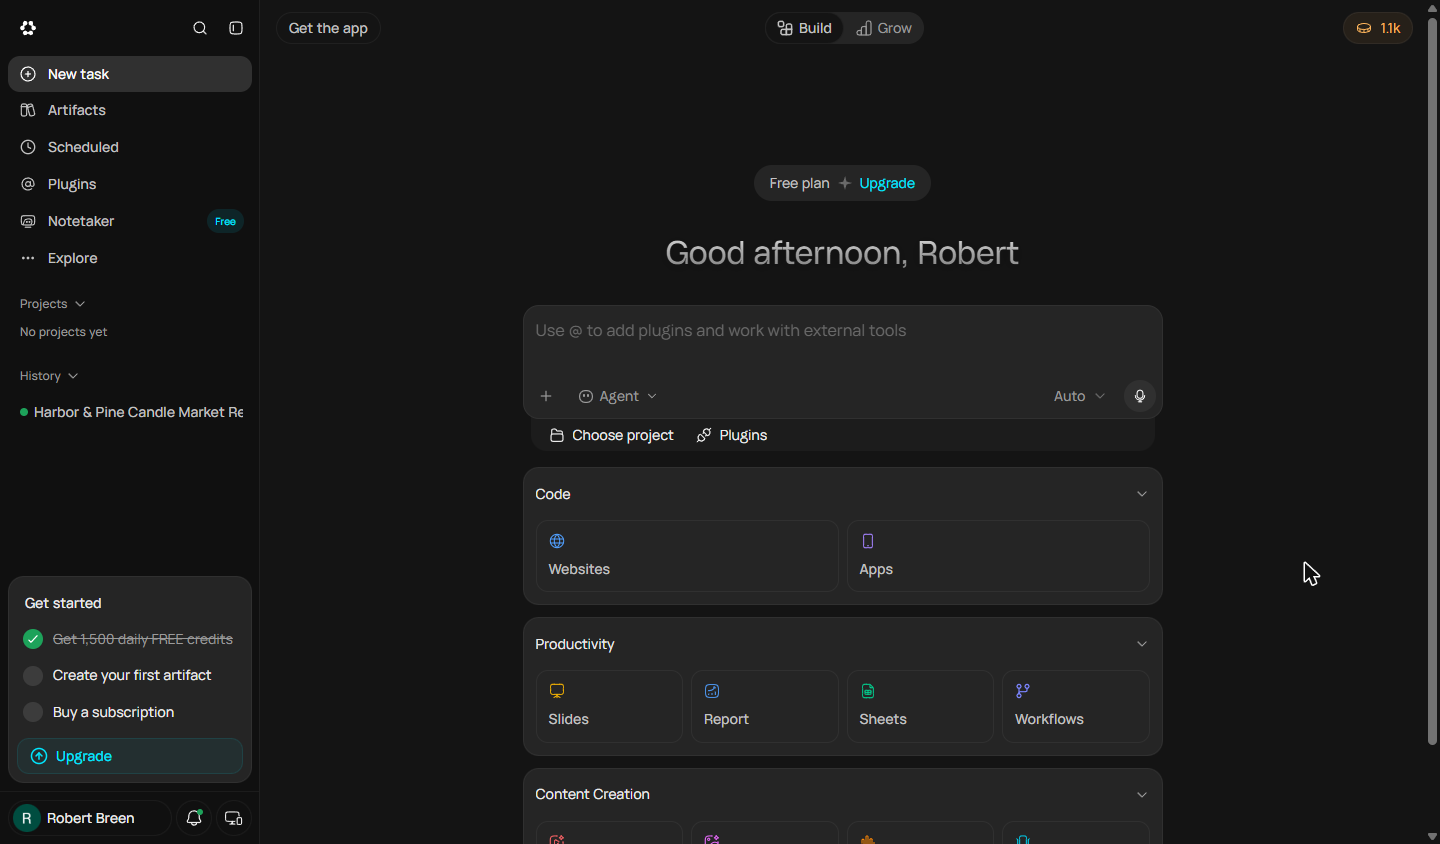Tick the Buy a subscription circle
This screenshot has width=1440, height=844.
(x=33, y=712)
